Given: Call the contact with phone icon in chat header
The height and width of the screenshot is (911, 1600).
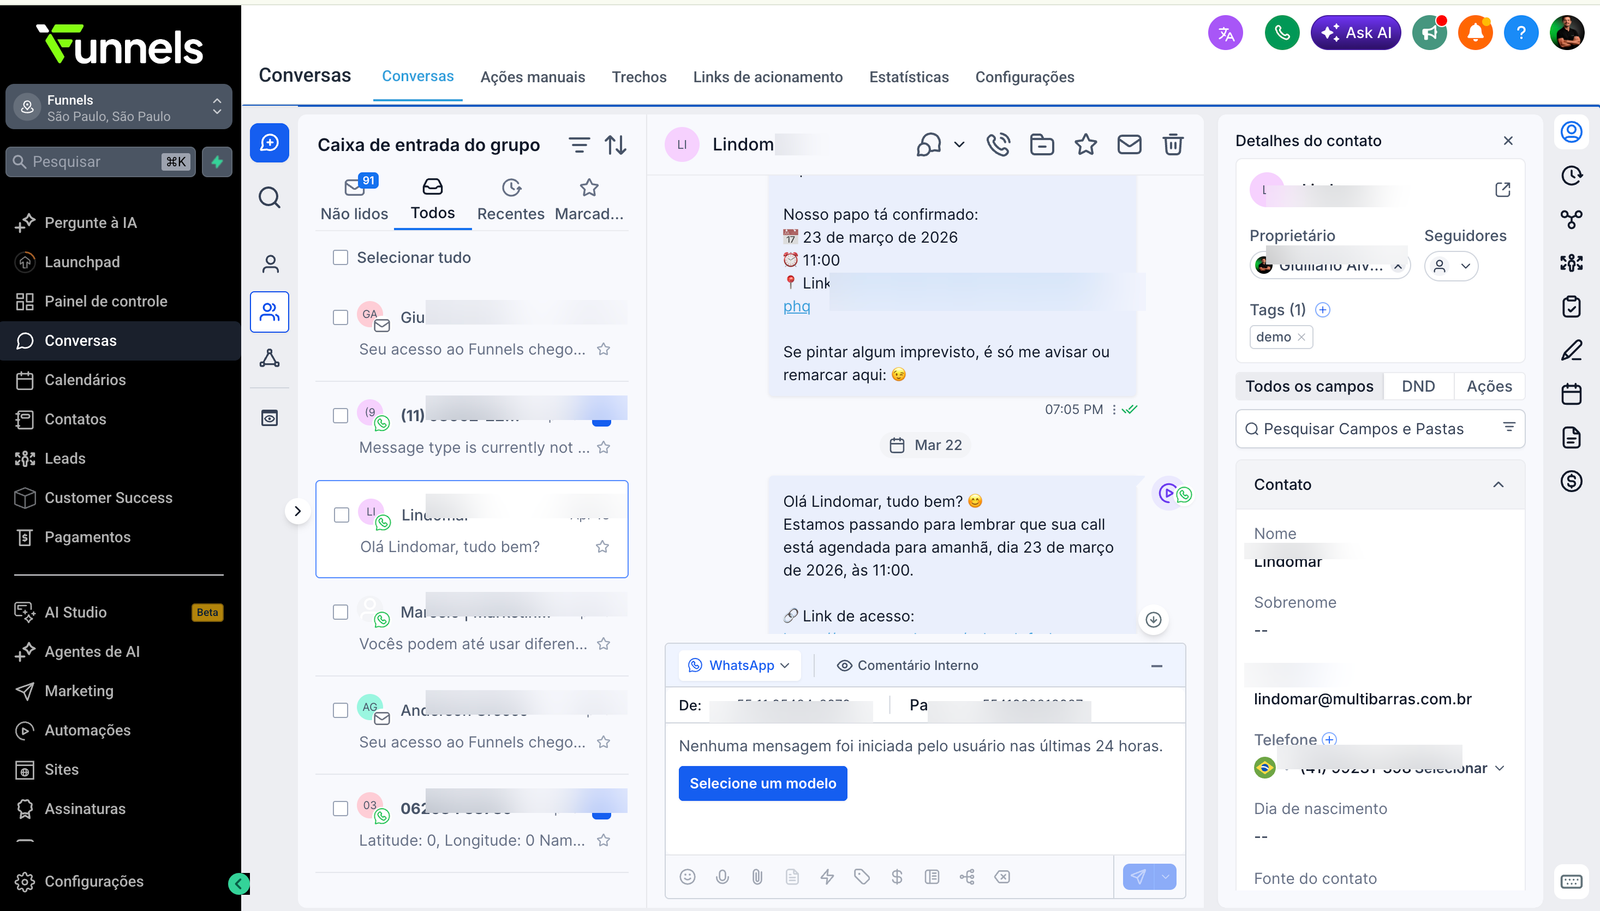Looking at the screenshot, I should [998, 145].
